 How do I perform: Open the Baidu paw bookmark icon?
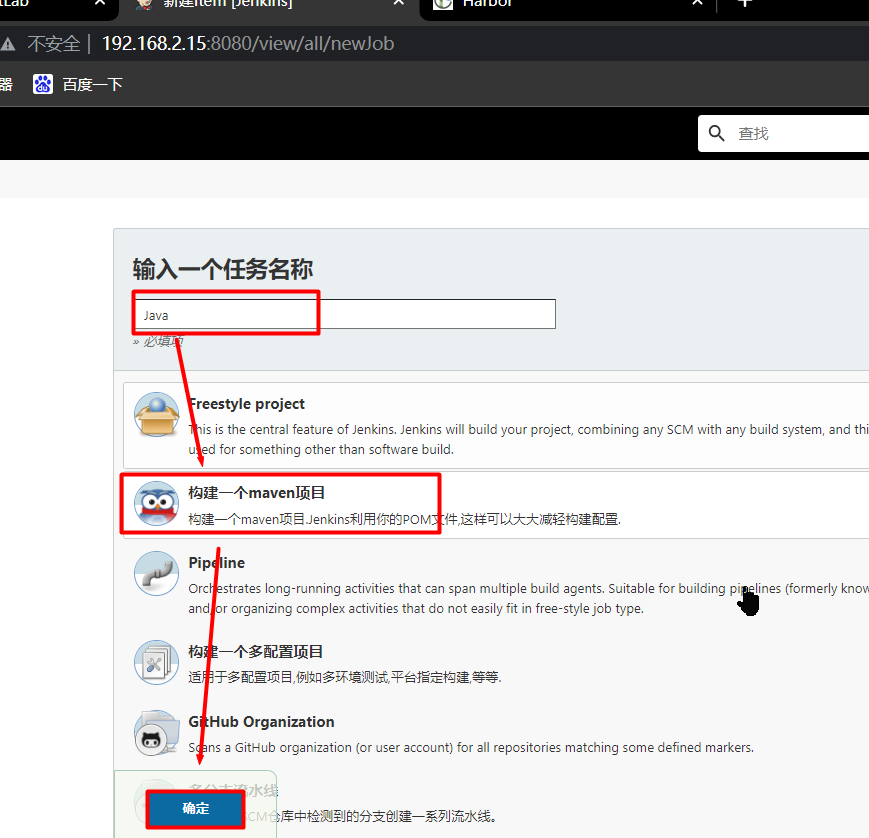coord(43,84)
